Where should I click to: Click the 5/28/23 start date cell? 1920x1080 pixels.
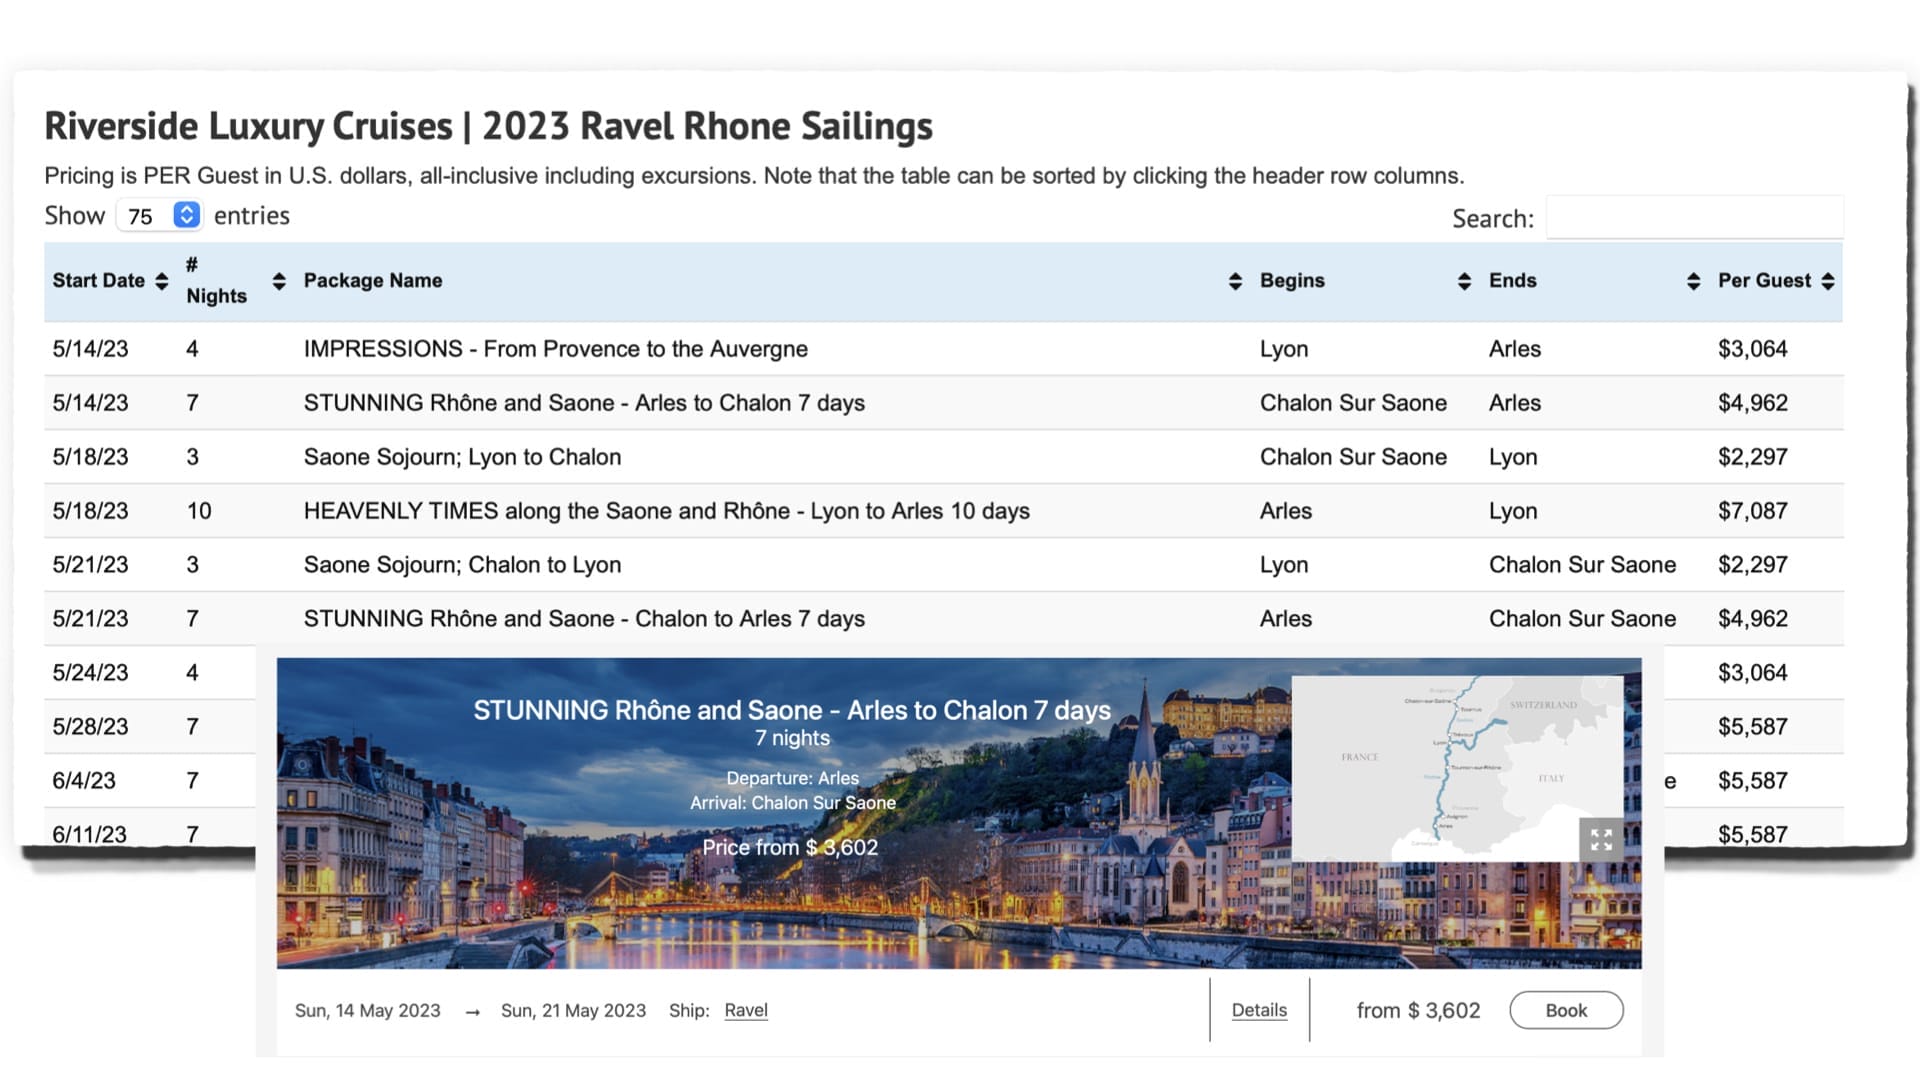pos(90,727)
